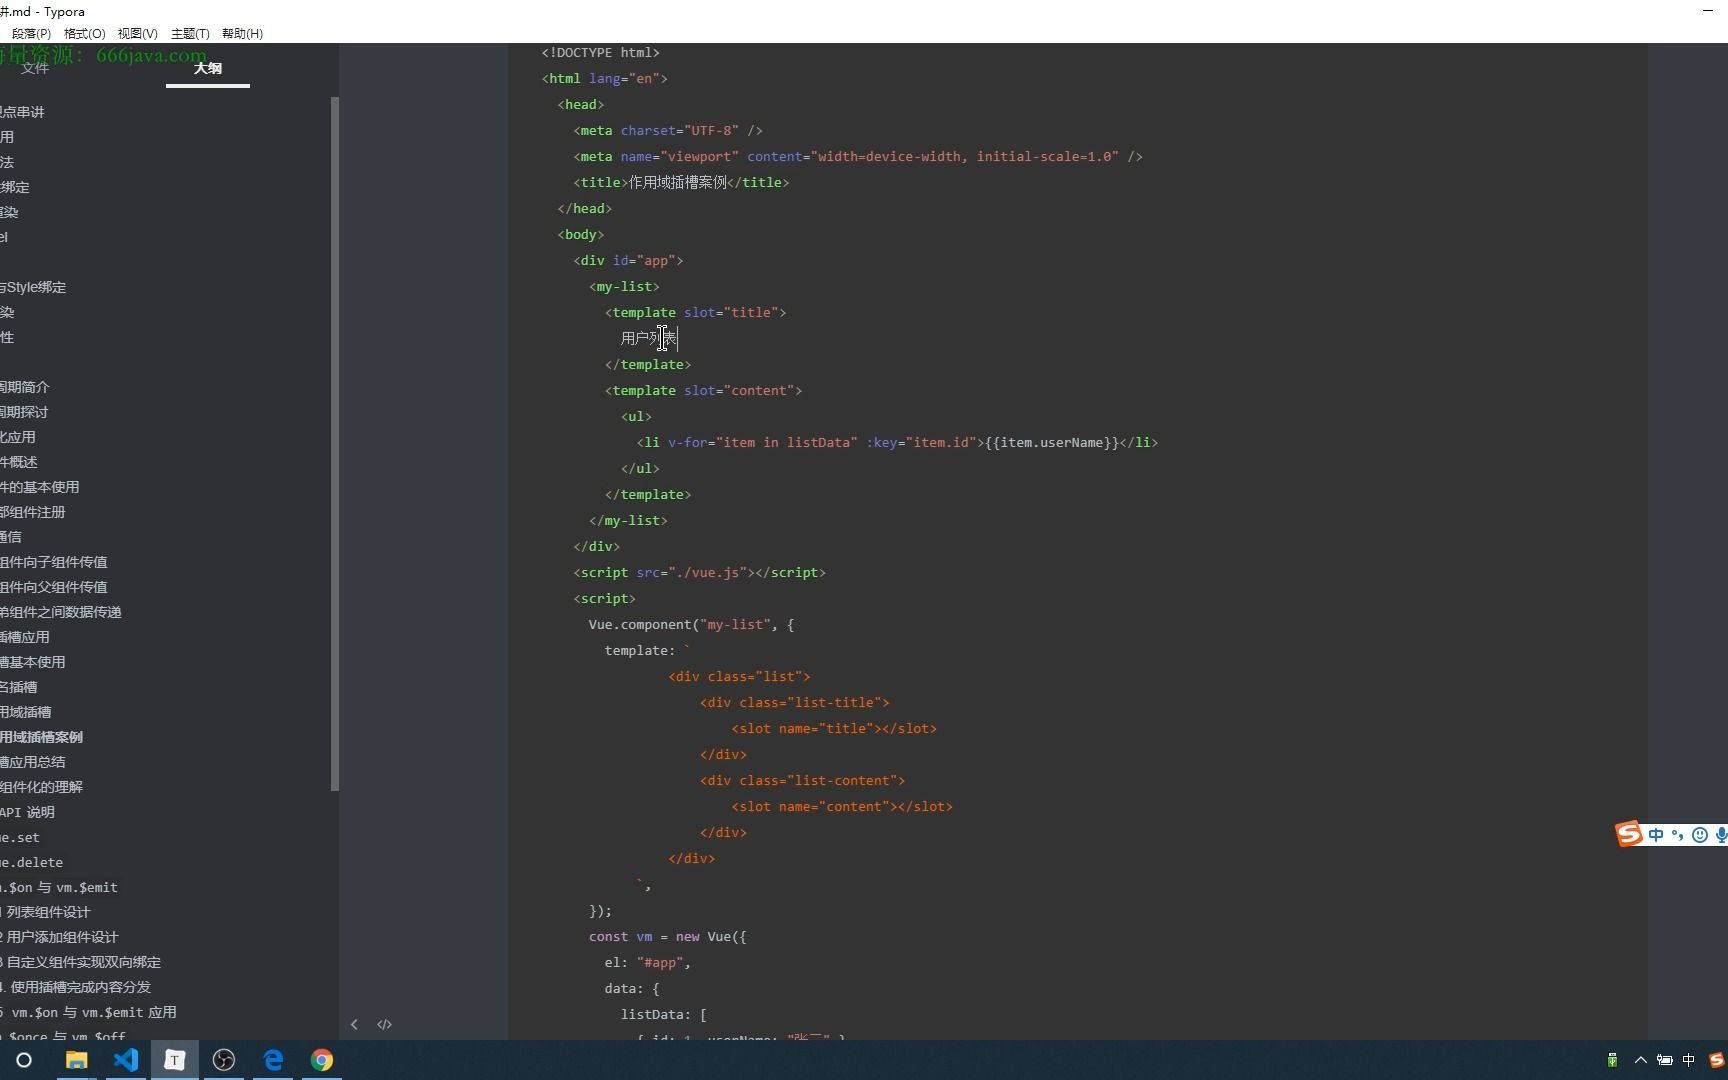Click the green USB safely-remove tray icon
Image resolution: width=1728 pixels, height=1080 pixels.
(1612, 1060)
